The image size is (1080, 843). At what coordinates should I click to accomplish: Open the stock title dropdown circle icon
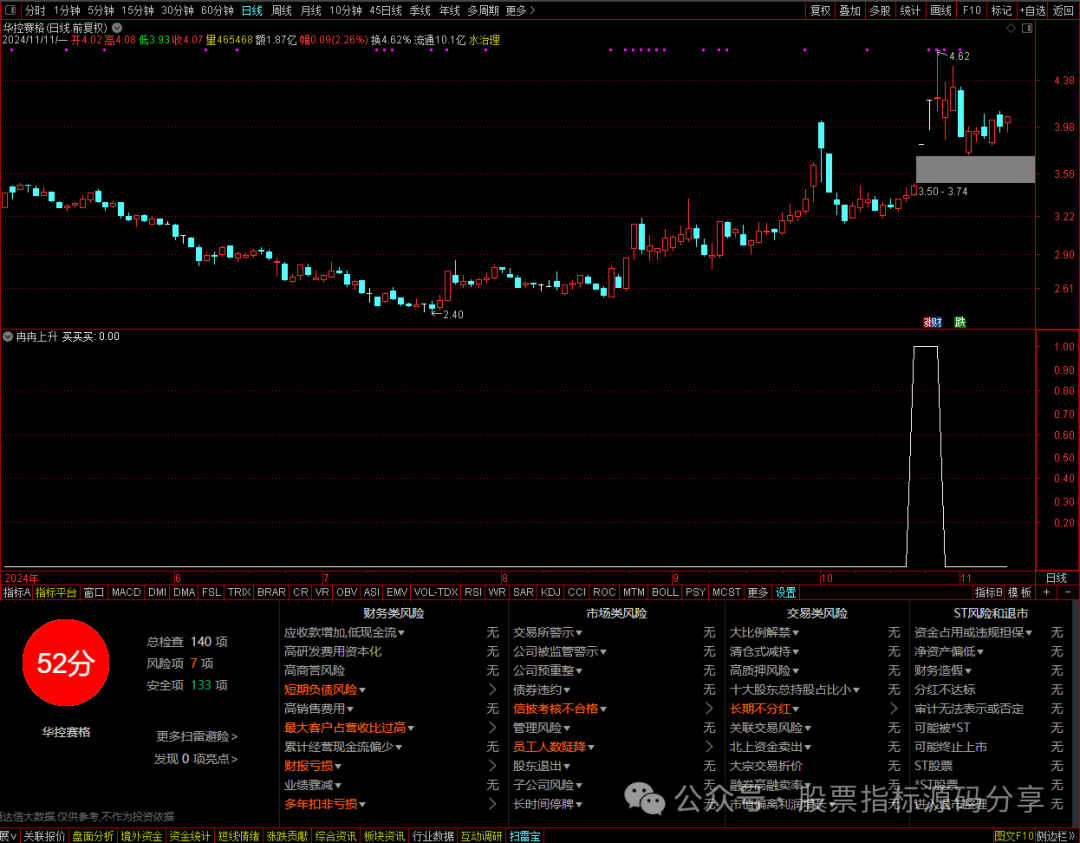pyautogui.click(x=117, y=28)
